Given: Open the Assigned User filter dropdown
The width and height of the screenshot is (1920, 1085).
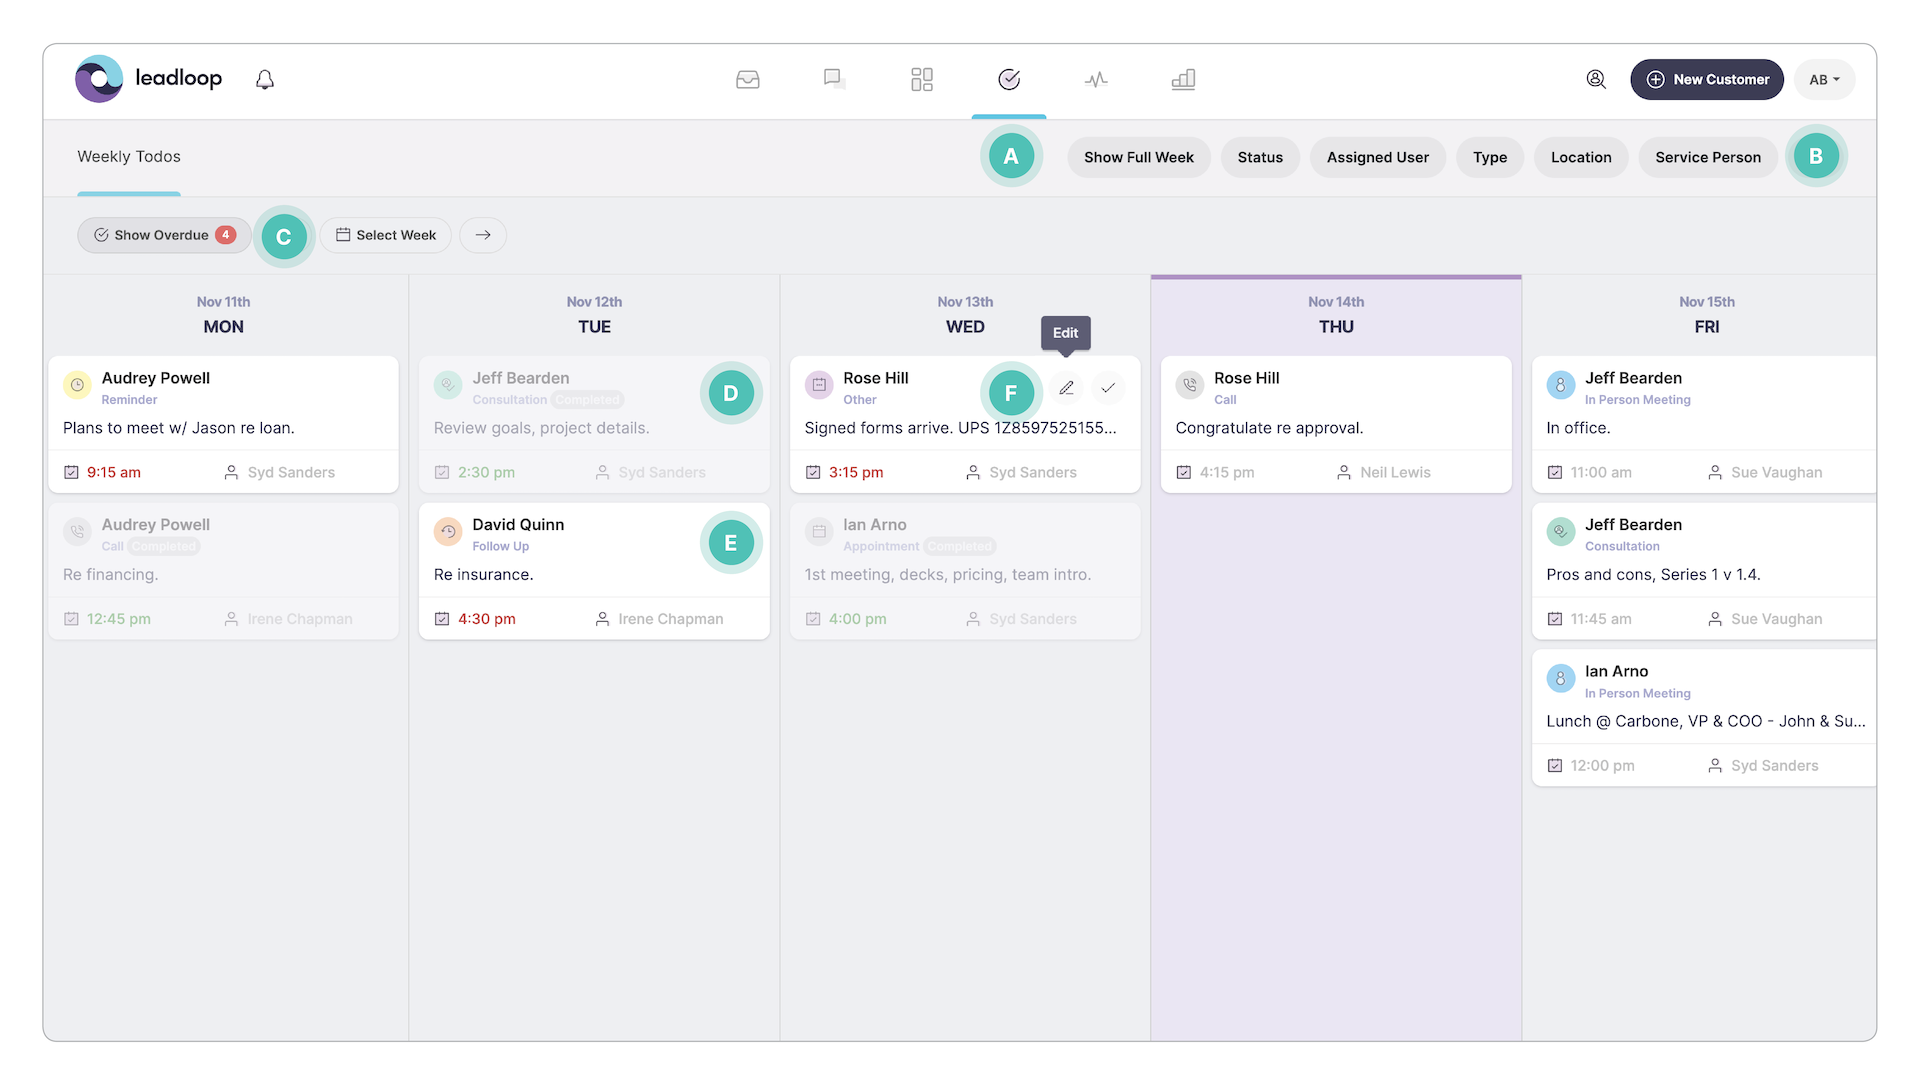Looking at the screenshot, I should 1377,158.
